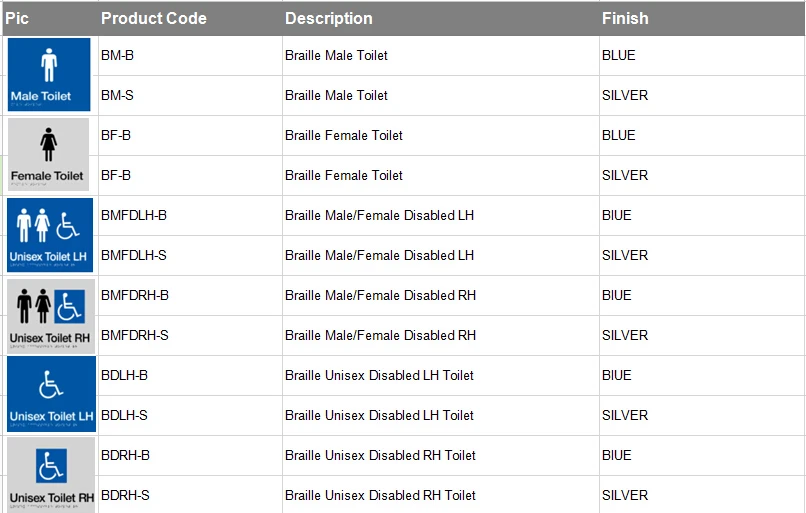The image size is (806, 513).
Task: Click the blue Unisex Toilet LH family sign
Action: pyautogui.click(x=50, y=235)
